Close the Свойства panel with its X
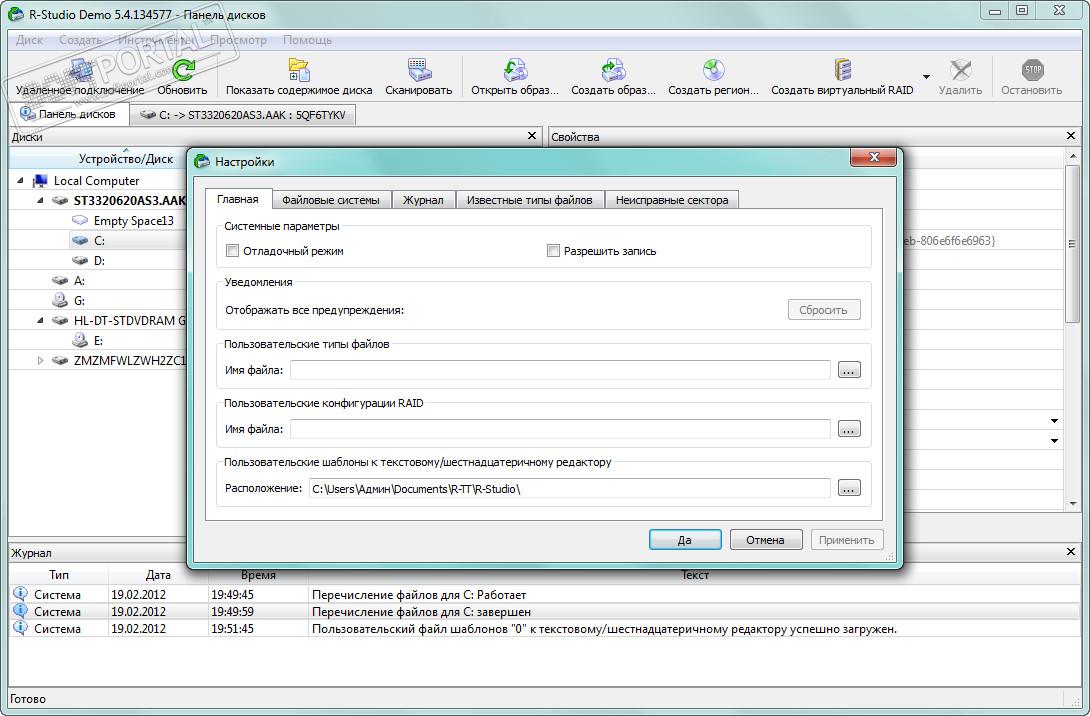1090x716 pixels. click(x=1071, y=136)
